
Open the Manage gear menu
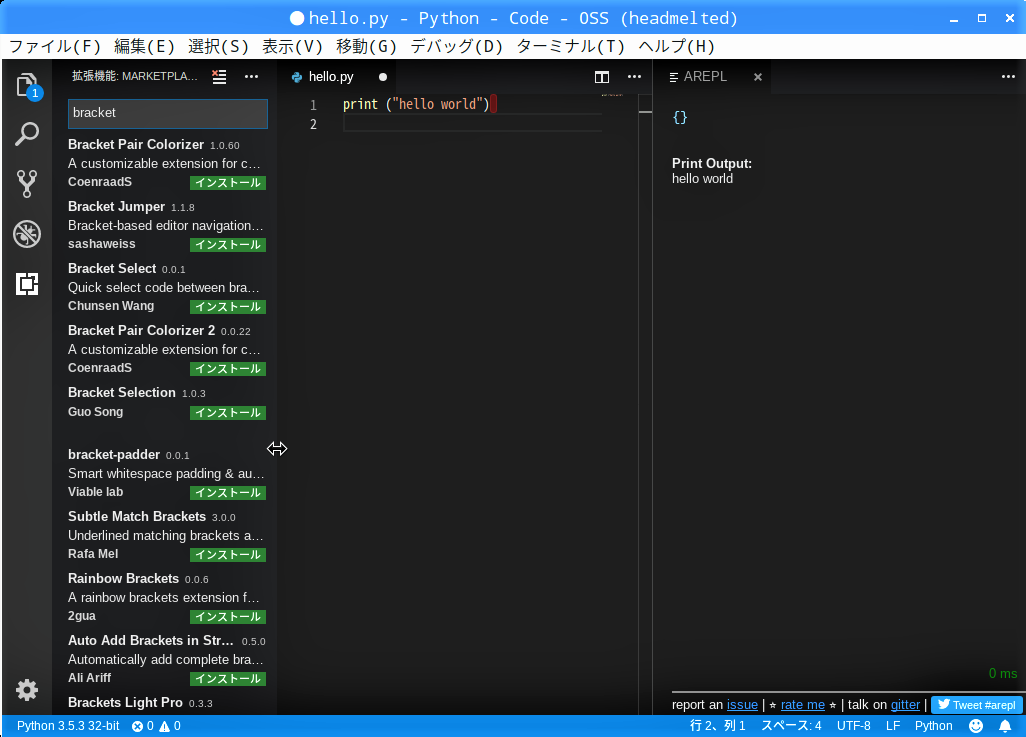[27, 690]
